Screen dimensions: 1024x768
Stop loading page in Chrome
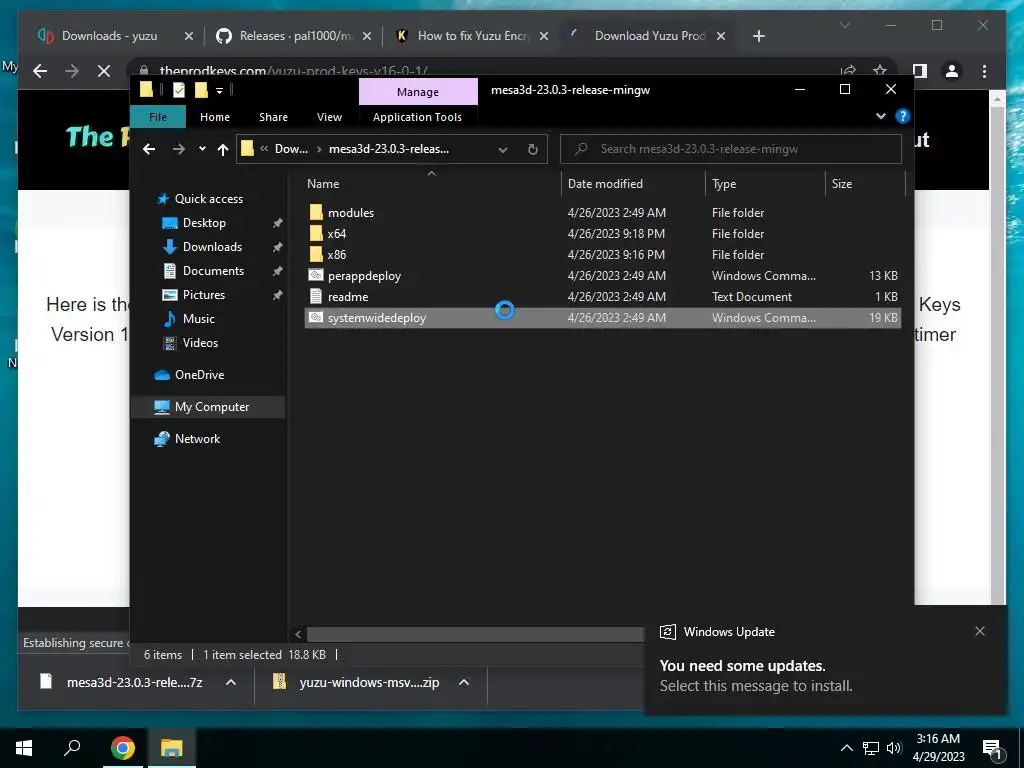(104, 71)
